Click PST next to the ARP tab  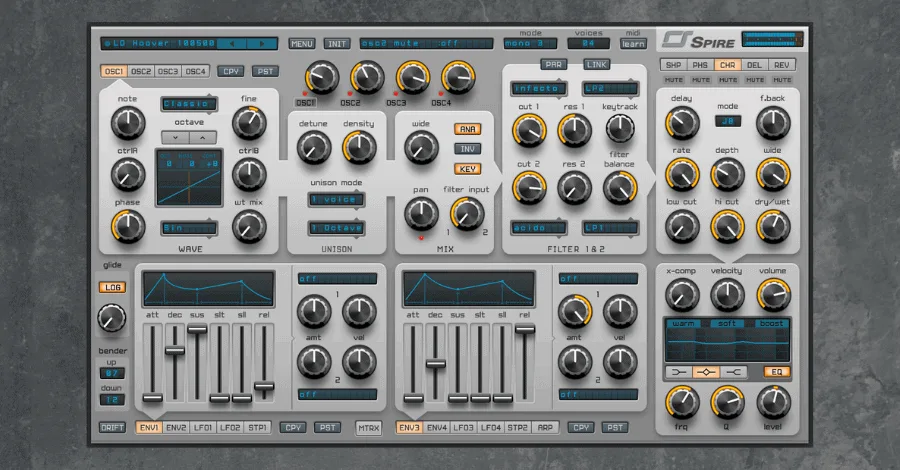pos(615,428)
